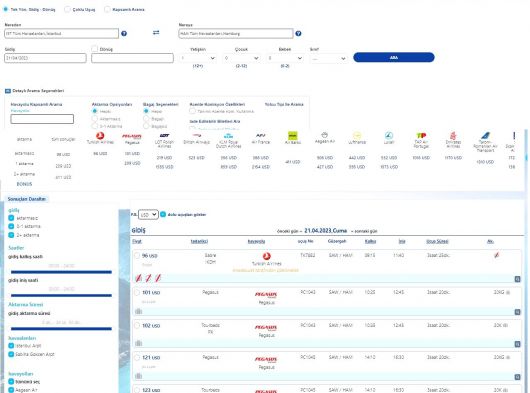Choose Aktarmasız under Aktarma Opsiyonları

[95, 119]
